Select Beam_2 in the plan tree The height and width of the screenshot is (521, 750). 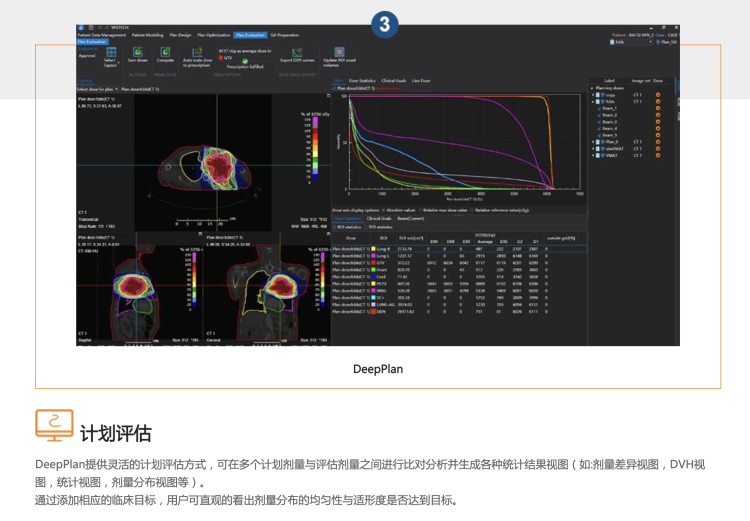pos(609,115)
